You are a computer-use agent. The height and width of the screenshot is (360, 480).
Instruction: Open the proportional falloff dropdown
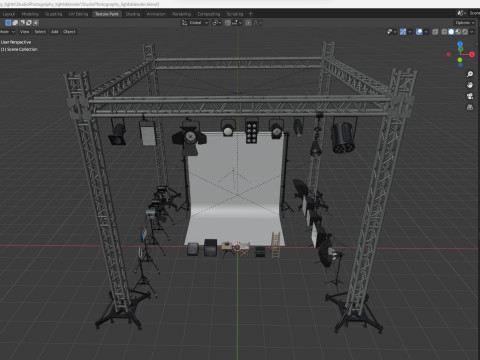(258, 23)
